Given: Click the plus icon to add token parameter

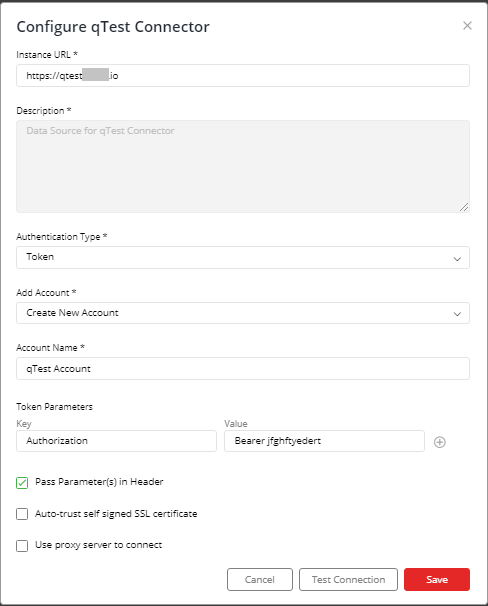Looking at the screenshot, I should pyautogui.click(x=440, y=442).
